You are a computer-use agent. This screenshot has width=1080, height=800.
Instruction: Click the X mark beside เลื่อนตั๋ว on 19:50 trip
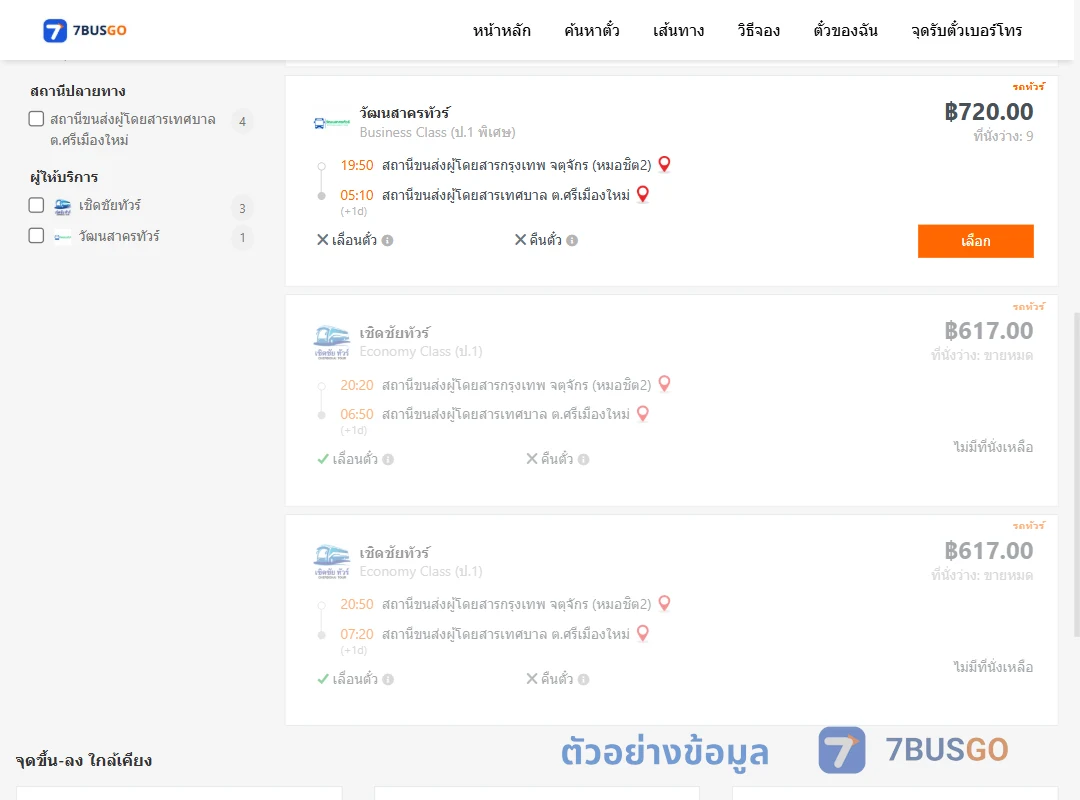pos(322,240)
